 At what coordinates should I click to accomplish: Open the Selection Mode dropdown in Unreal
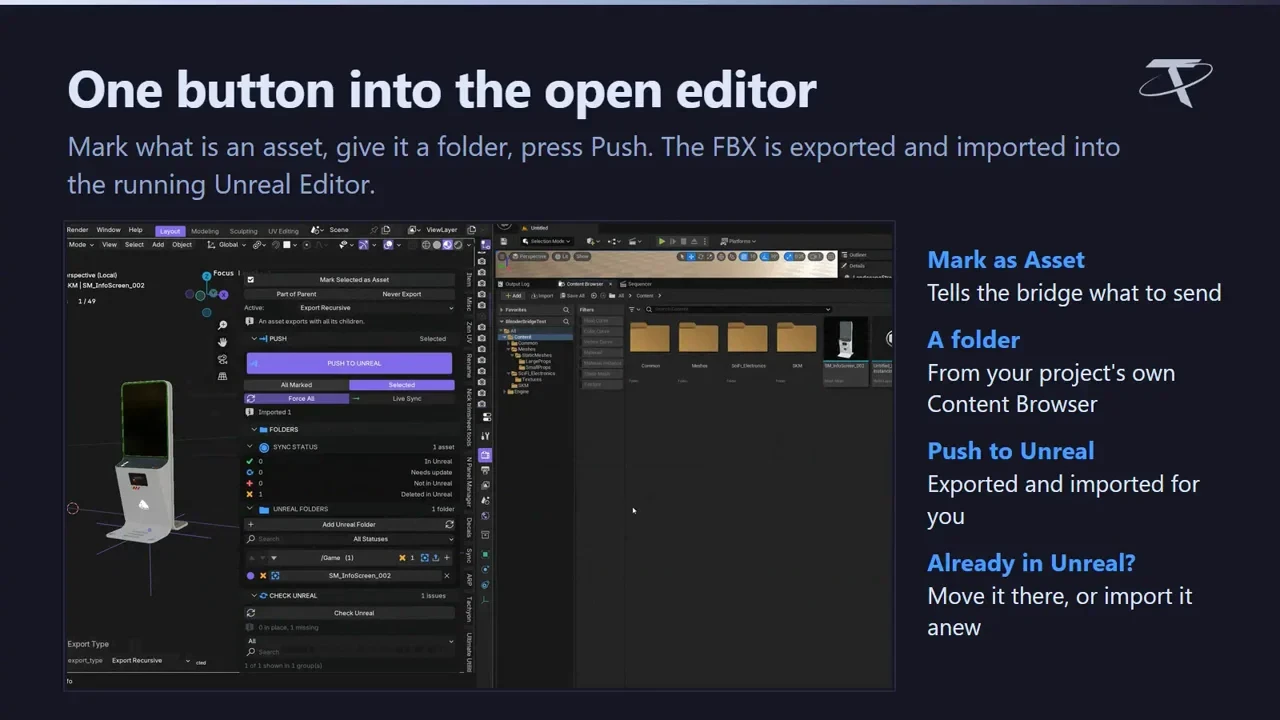point(549,241)
